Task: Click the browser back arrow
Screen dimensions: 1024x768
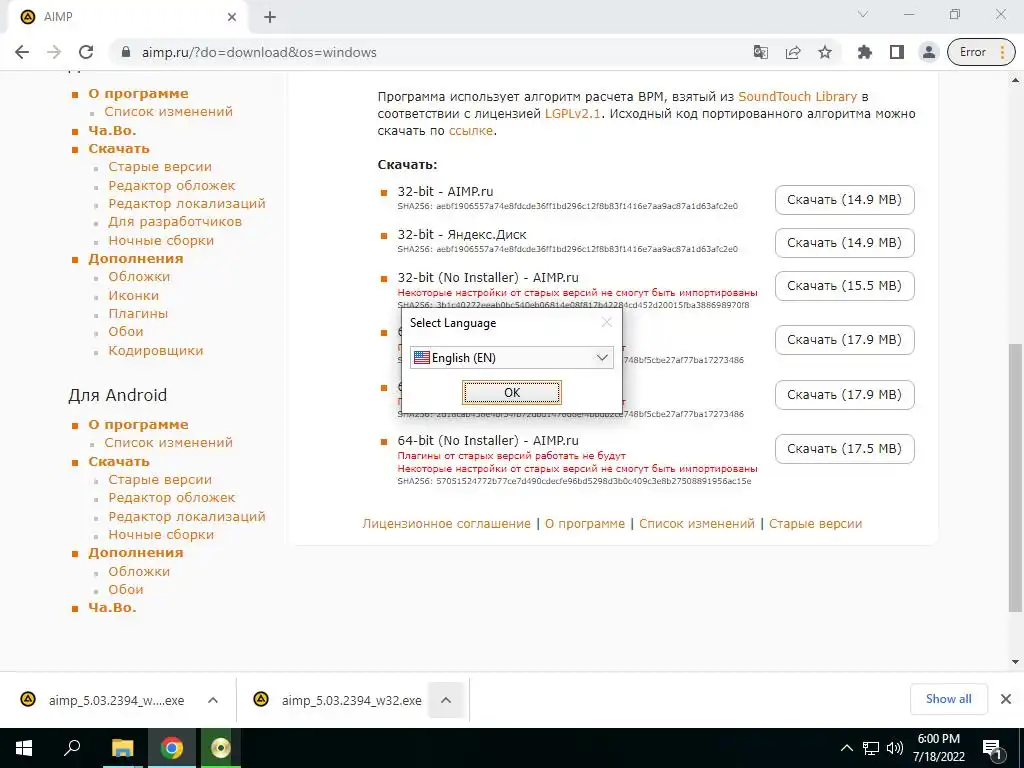Action: coord(22,52)
